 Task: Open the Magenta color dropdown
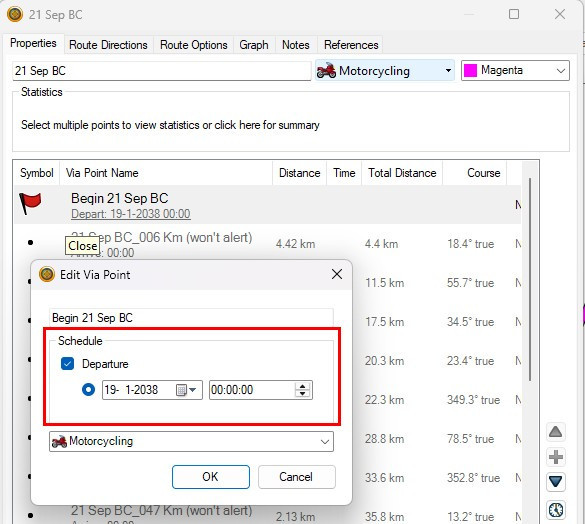tap(515, 70)
